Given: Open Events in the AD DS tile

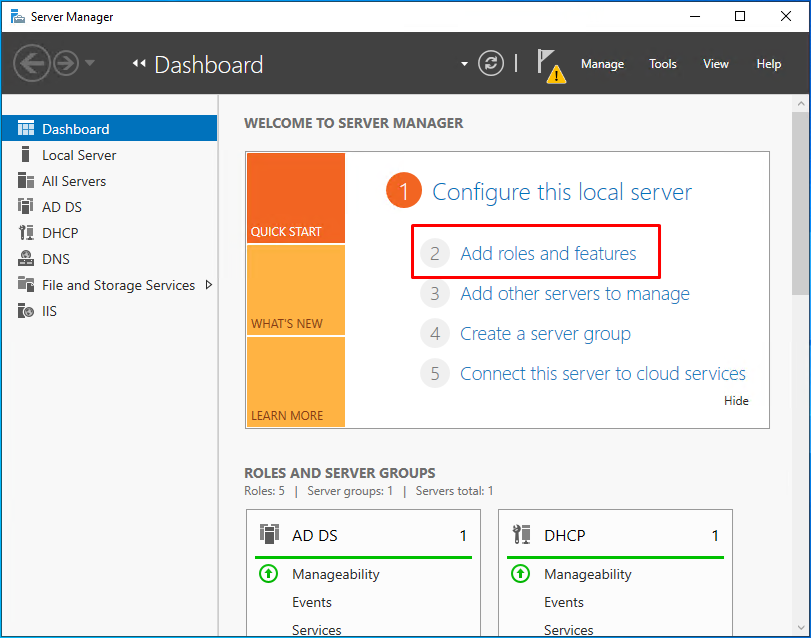Looking at the screenshot, I should tap(312, 602).
